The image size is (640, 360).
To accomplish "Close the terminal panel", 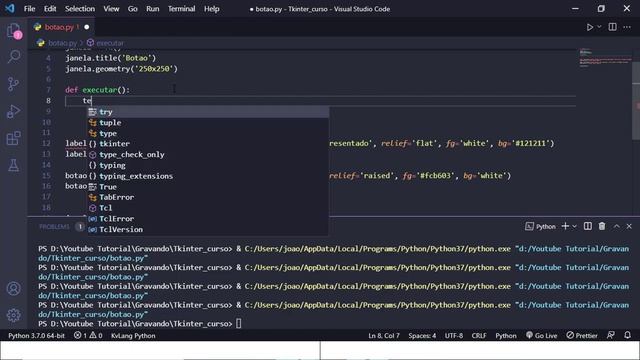I will 629,226.
